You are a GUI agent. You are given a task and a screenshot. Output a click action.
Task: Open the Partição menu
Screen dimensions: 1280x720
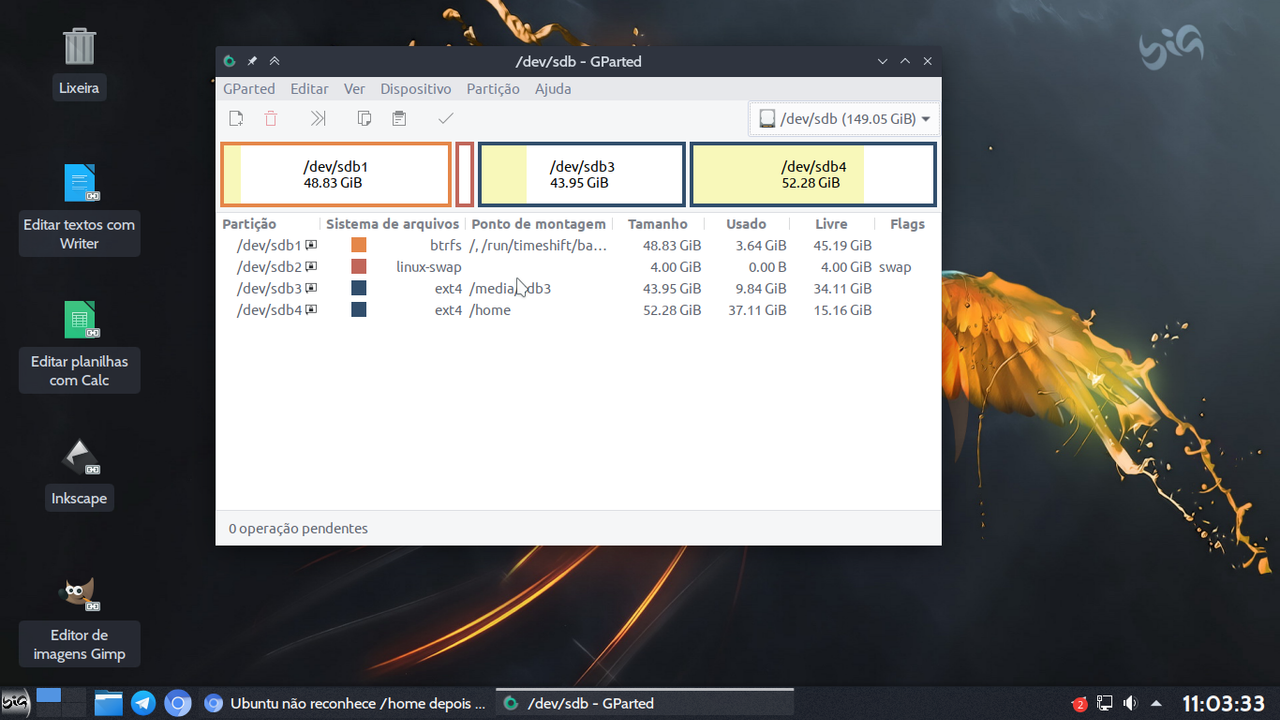(493, 89)
